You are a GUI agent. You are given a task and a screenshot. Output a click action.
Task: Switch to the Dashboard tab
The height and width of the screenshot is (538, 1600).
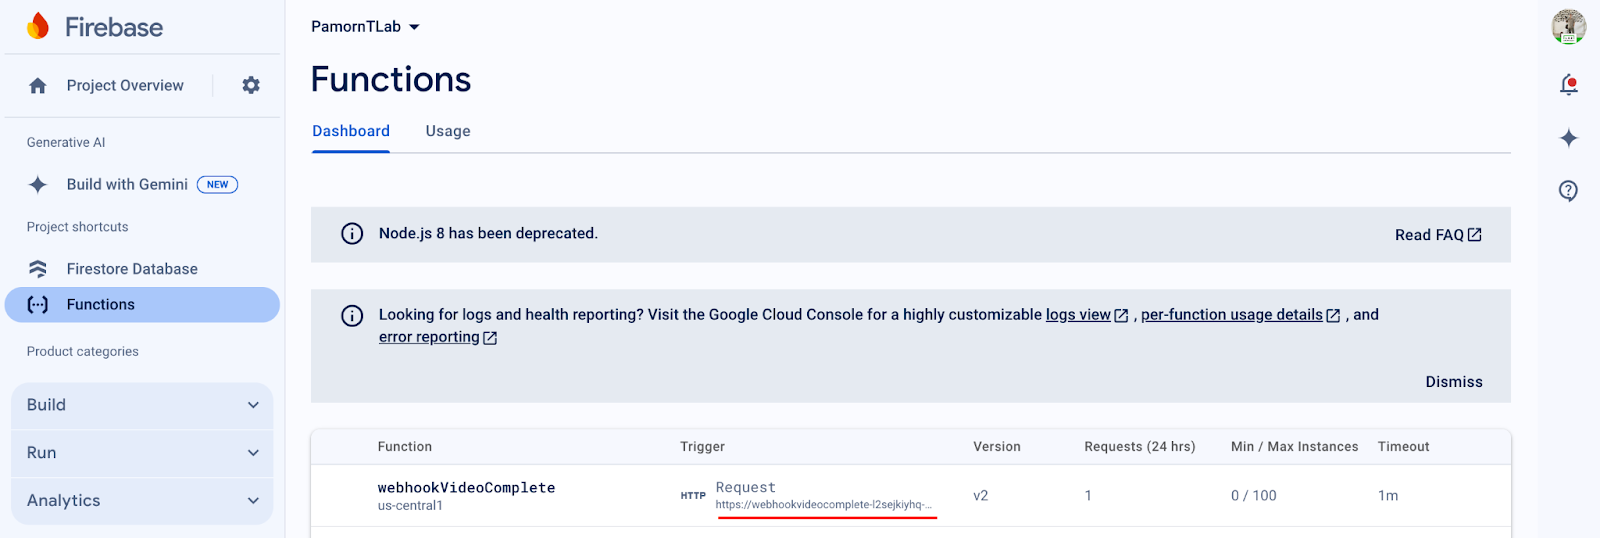coord(351,131)
